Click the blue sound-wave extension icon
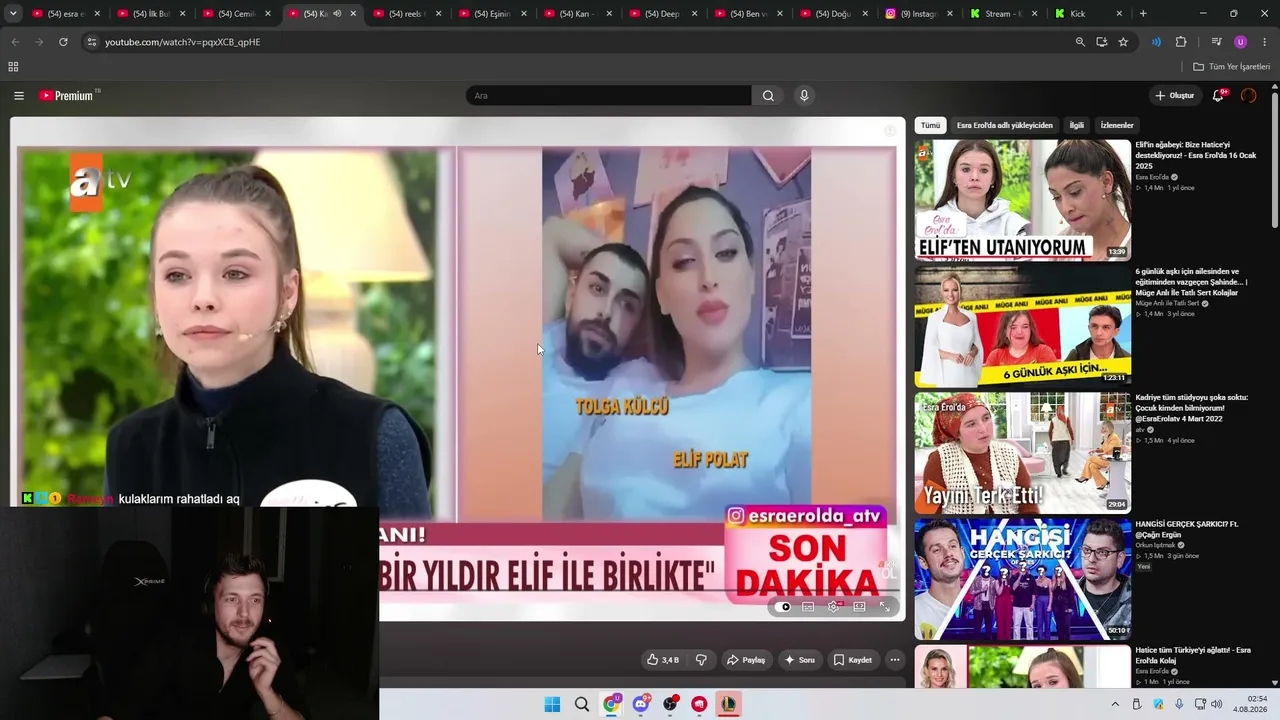 (x=1156, y=42)
